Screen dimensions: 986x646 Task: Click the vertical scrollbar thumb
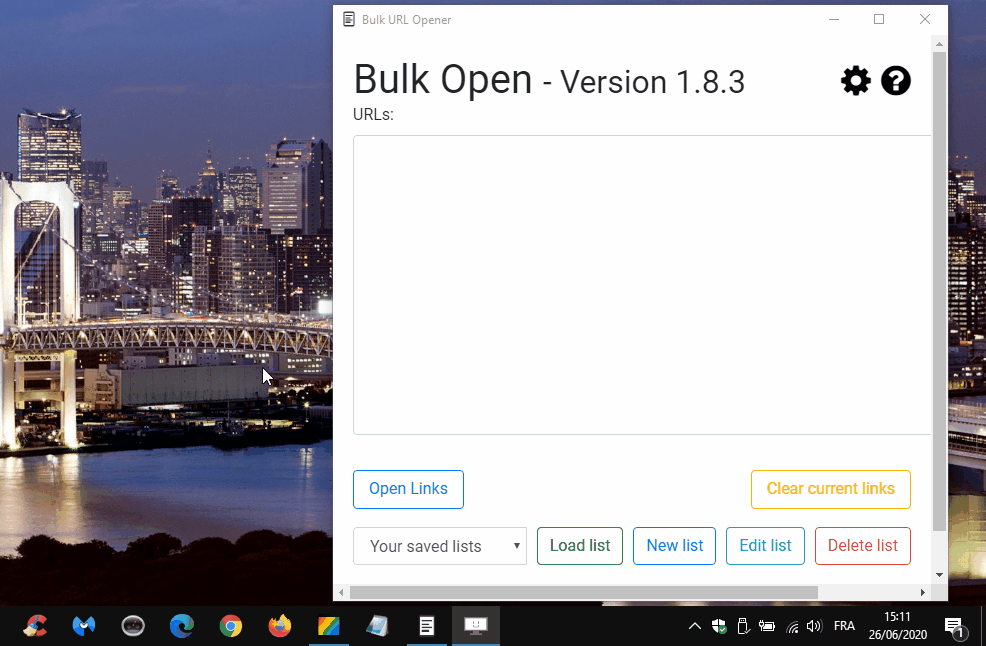coord(939,291)
